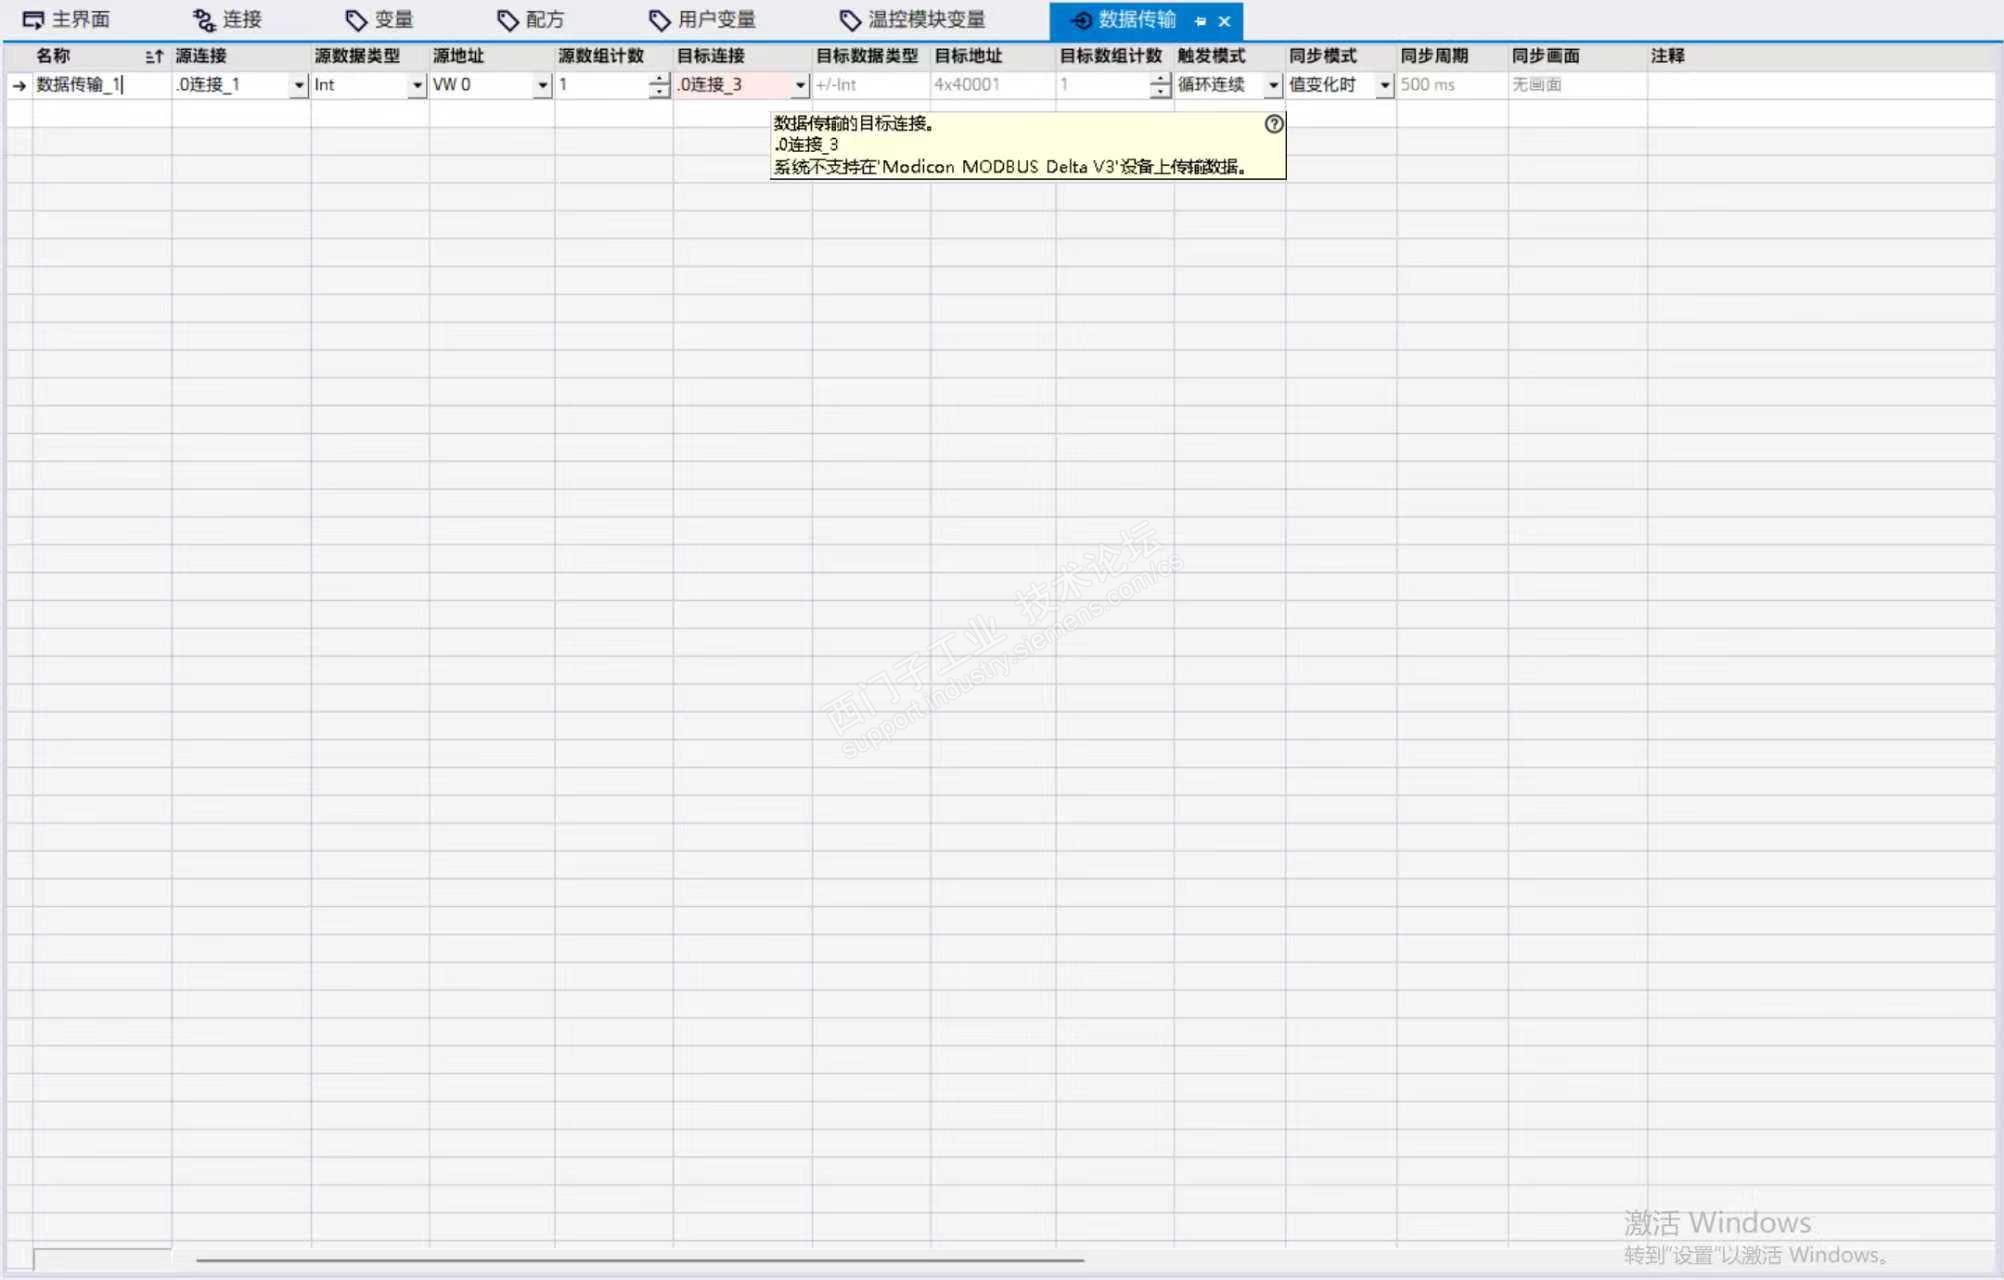This screenshot has width=2004, height=1280.
Task: Click the horizontal scrollbar at bottom
Action: [640, 1260]
